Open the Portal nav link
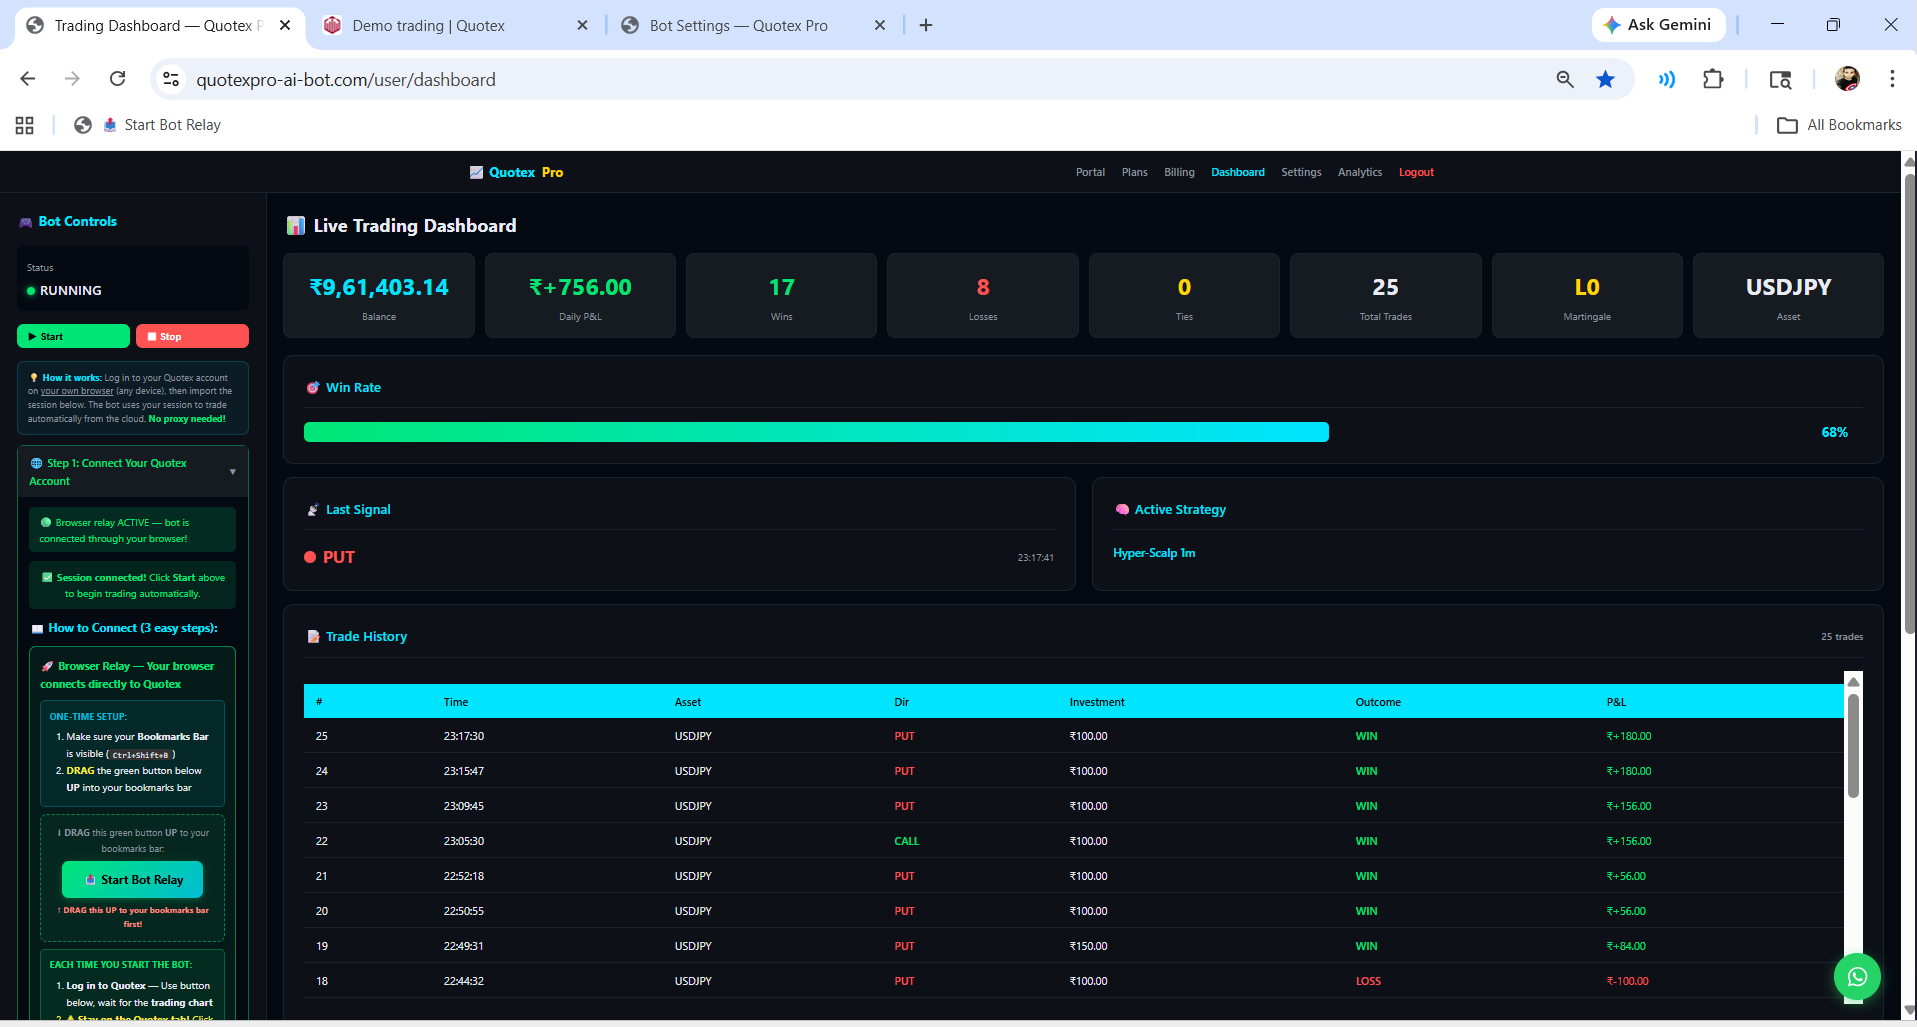Screen dimensions: 1917x1027 click(1090, 172)
